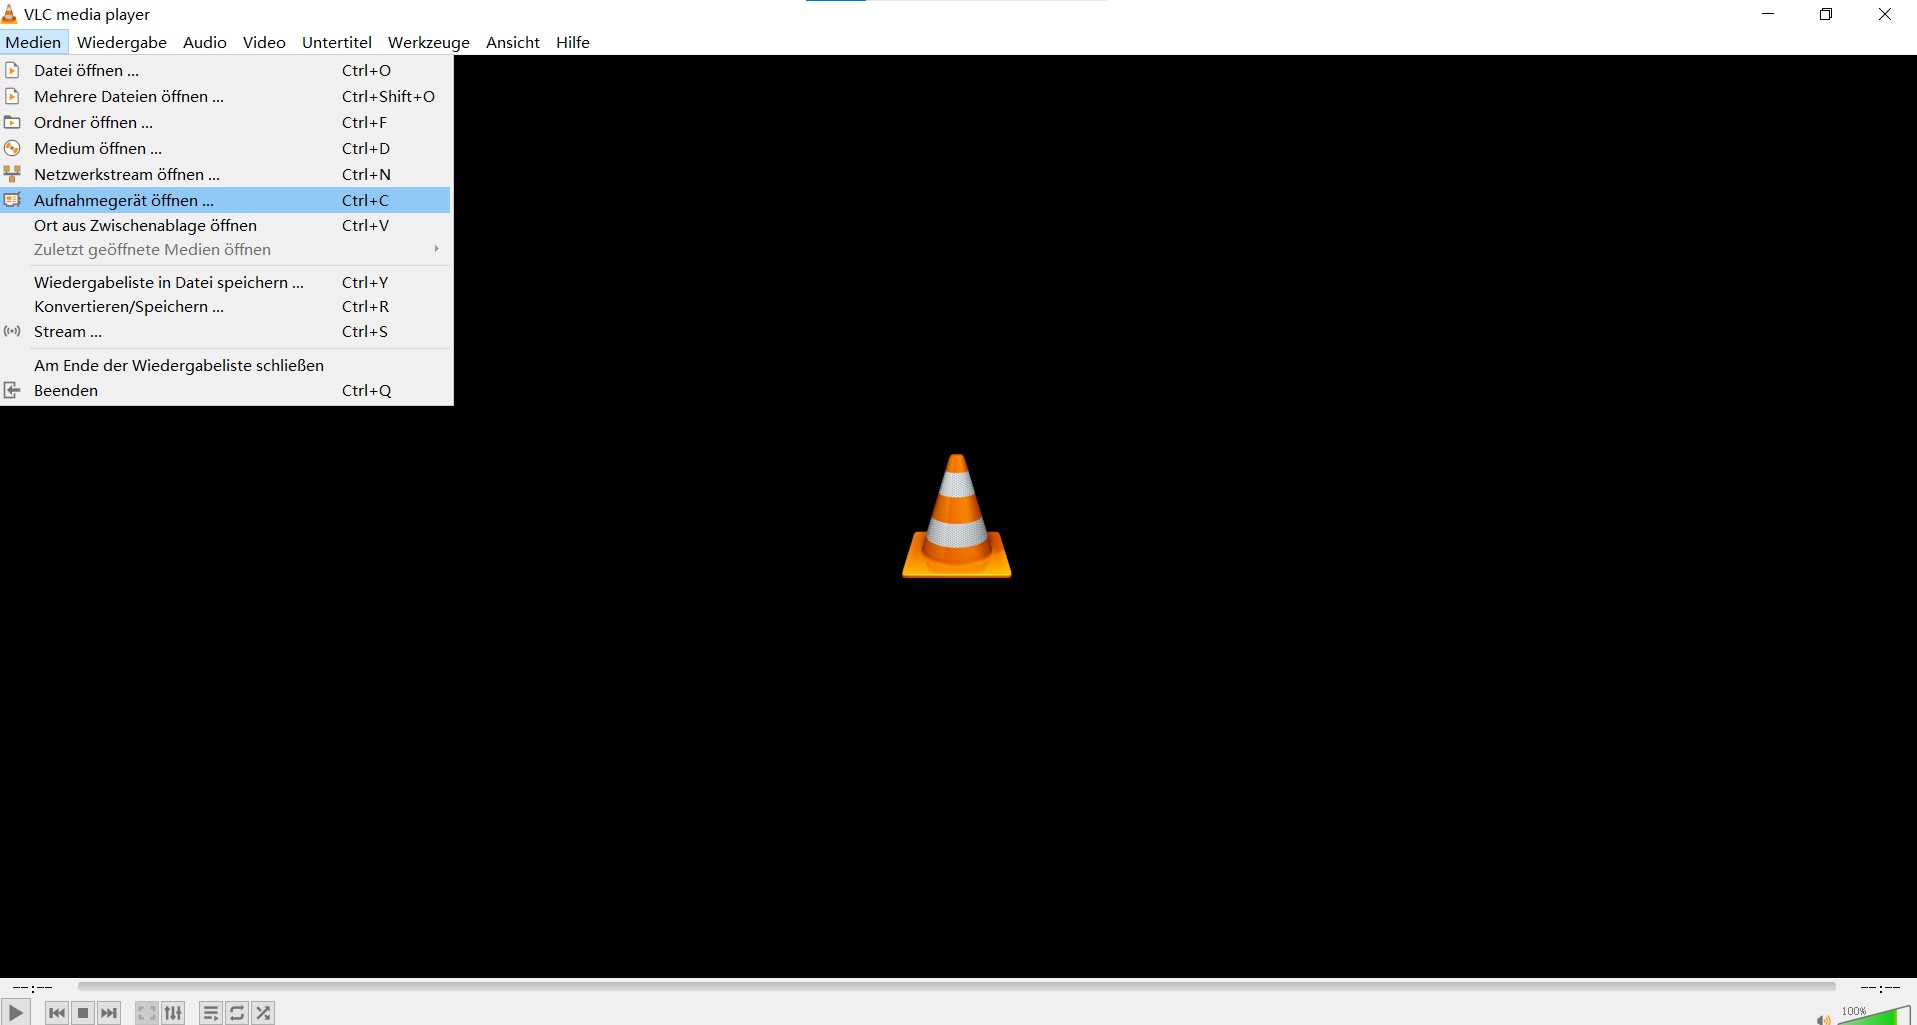Image resolution: width=1917 pixels, height=1025 pixels.
Task: Select highlighted Aufnahmegerät öffnen ... entry
Action: coord(226,200)
